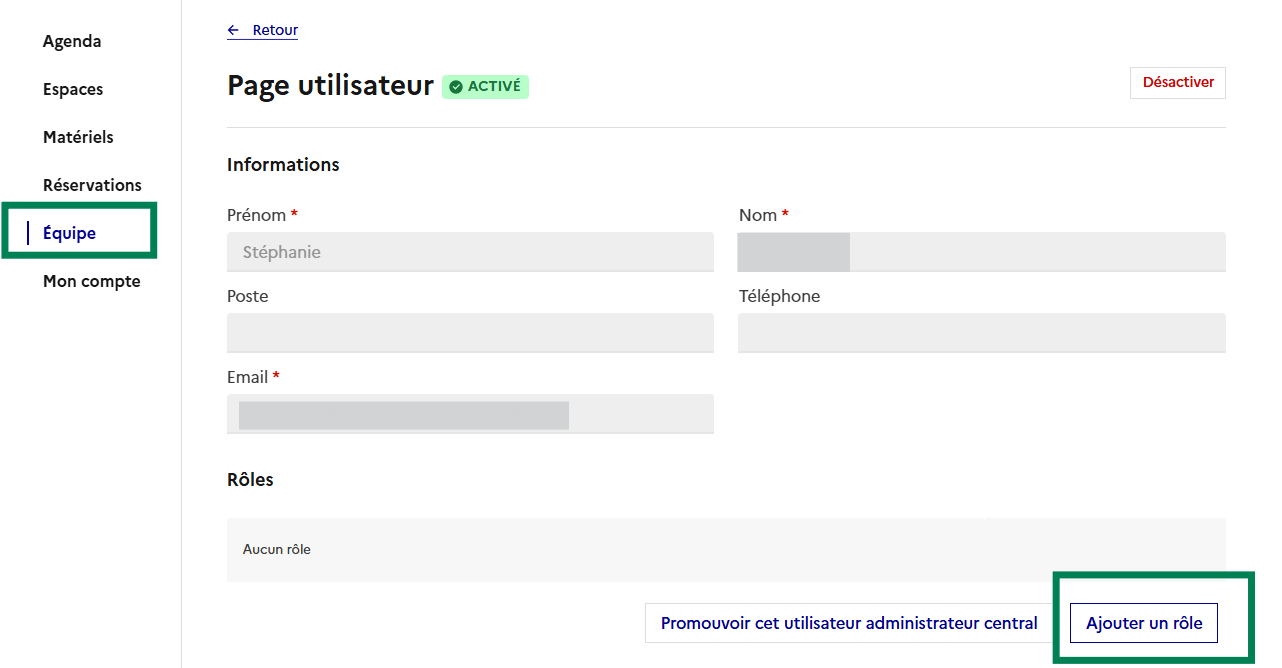Click the Prénom field containing Stéphanie
Viewport: 1282px width, 668px height.
tap(470, 252)
